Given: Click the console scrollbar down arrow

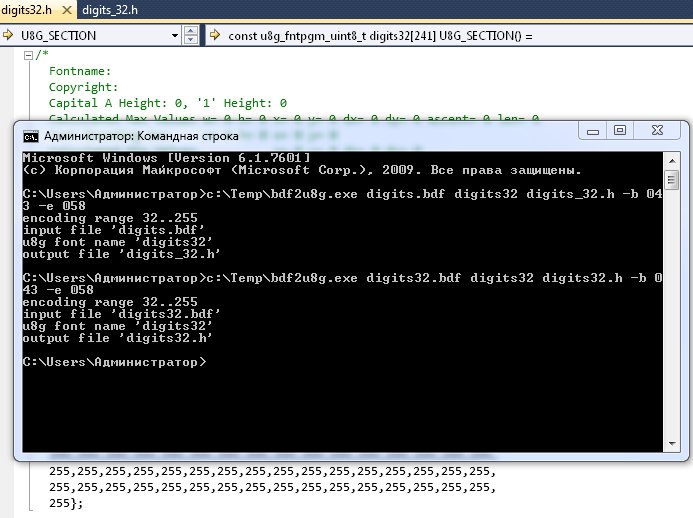Looking at the screenshot, I should click(x=672, y=445).
